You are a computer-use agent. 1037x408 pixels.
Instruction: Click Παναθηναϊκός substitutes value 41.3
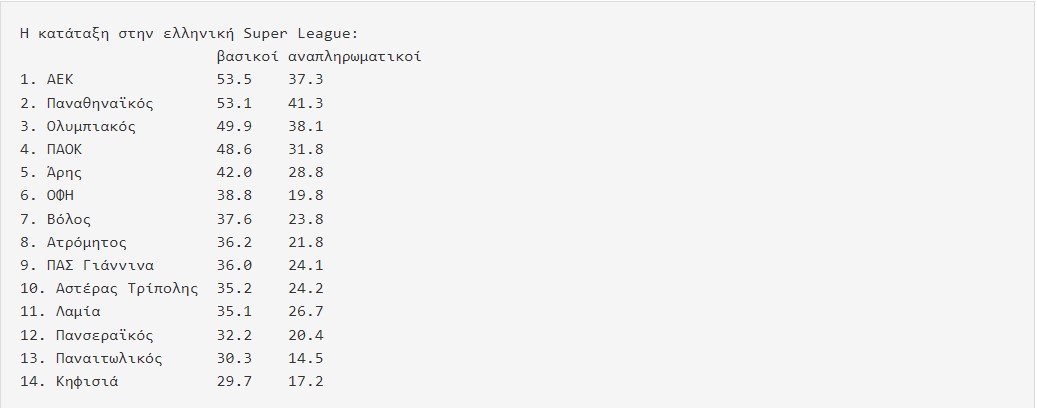[306, 103]
